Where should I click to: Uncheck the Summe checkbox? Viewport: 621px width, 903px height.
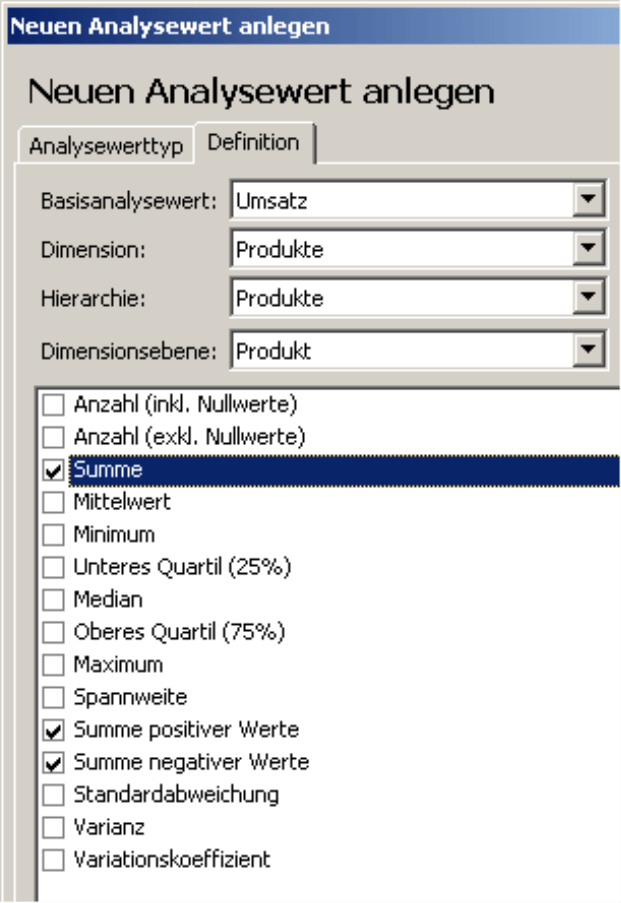[x=54, y=470]
